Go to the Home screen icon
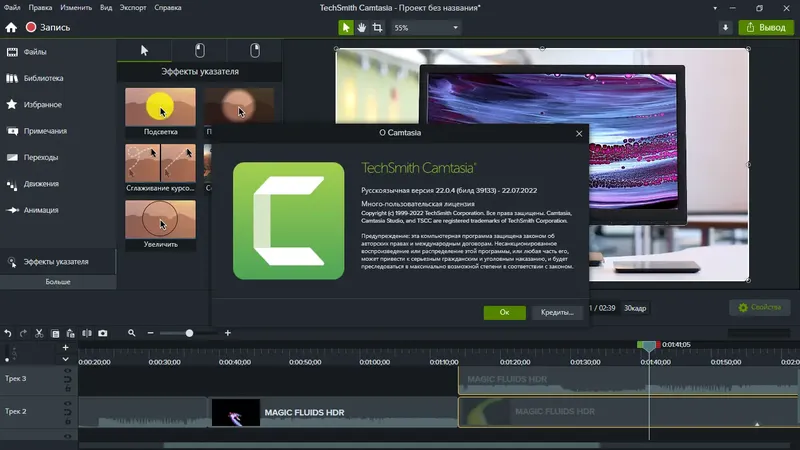The height and width of the screenshot is (450, 800). pos(11,28)
